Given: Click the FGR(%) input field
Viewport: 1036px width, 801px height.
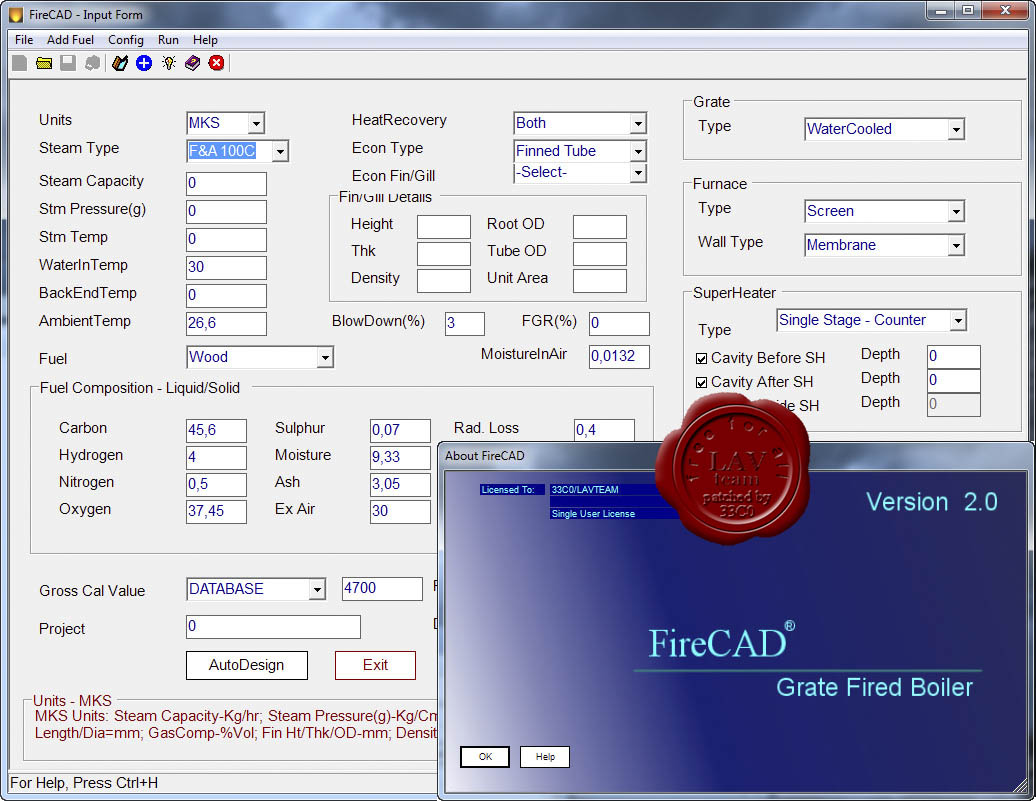Looking at the screenshot, I should (x=619, y=324).
